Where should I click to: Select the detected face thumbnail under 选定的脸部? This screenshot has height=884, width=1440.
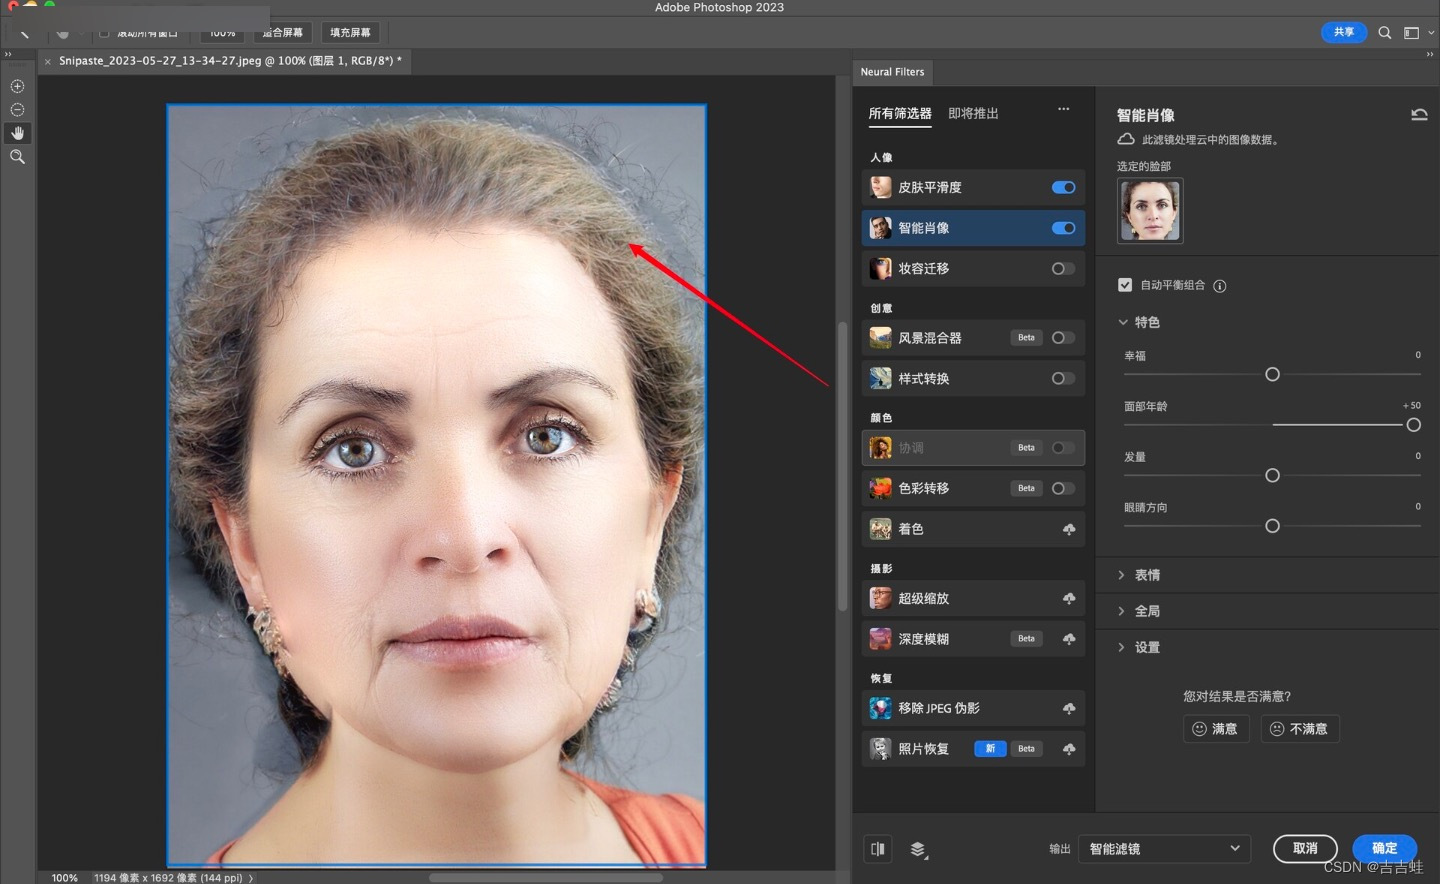click(x=1150, y=210)
